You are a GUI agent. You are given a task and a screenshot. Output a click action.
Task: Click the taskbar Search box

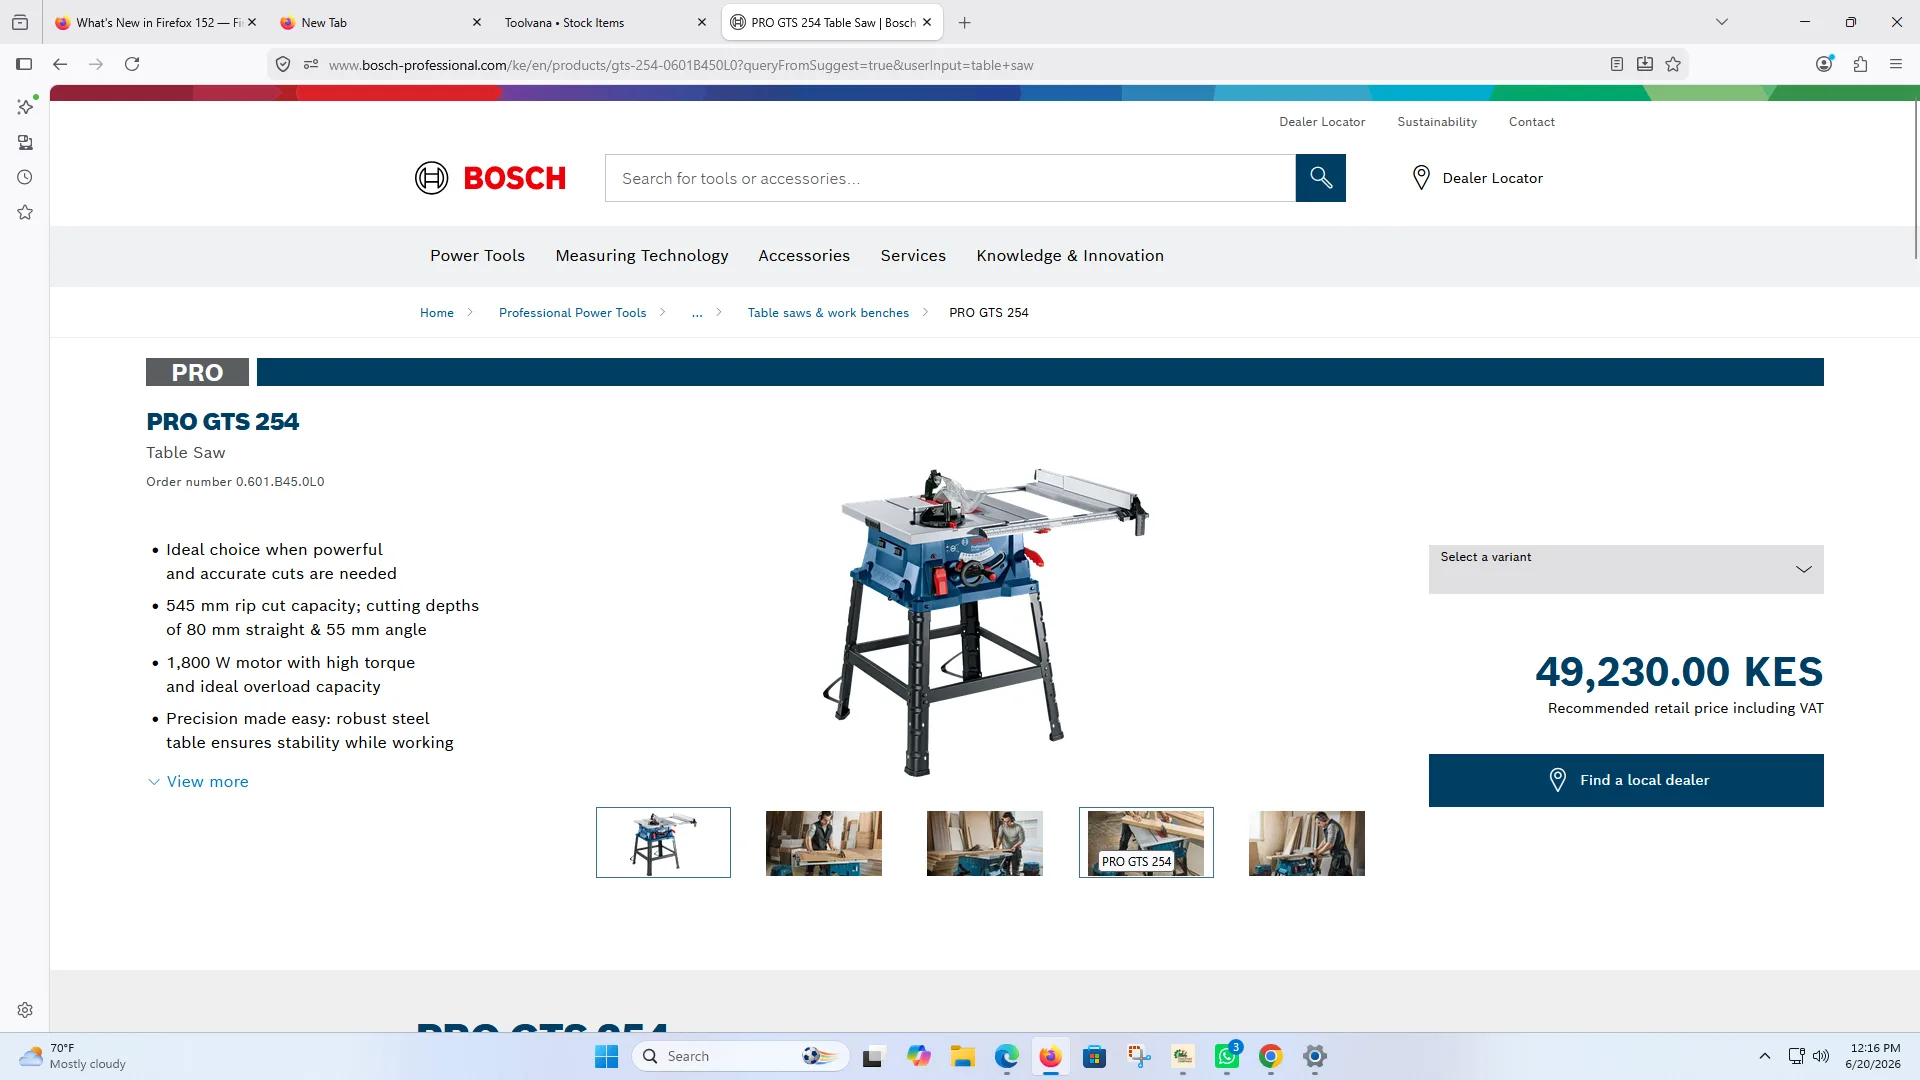pos(741,1056)
